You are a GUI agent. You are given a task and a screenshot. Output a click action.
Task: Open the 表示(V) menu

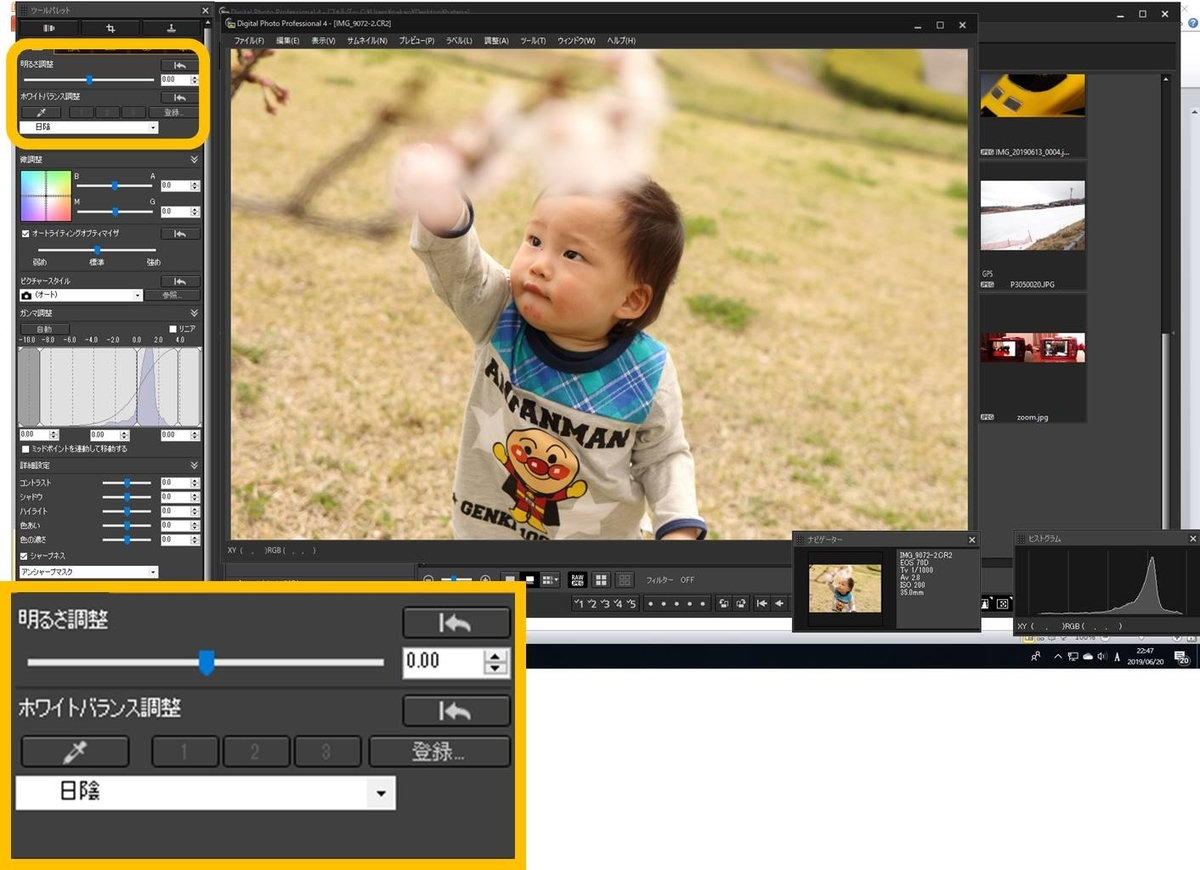322,41
